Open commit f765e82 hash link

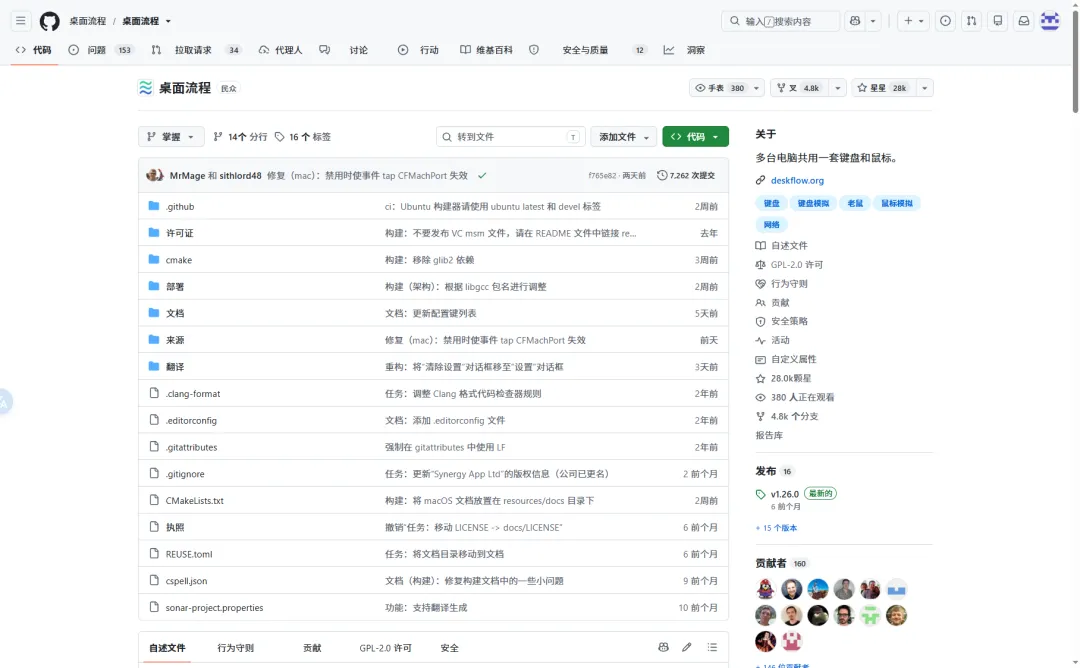pyautogui.click(x=602, y=176)
